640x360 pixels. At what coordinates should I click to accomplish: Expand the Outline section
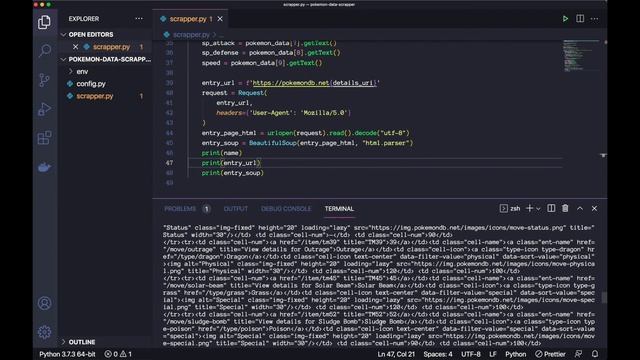82,342
